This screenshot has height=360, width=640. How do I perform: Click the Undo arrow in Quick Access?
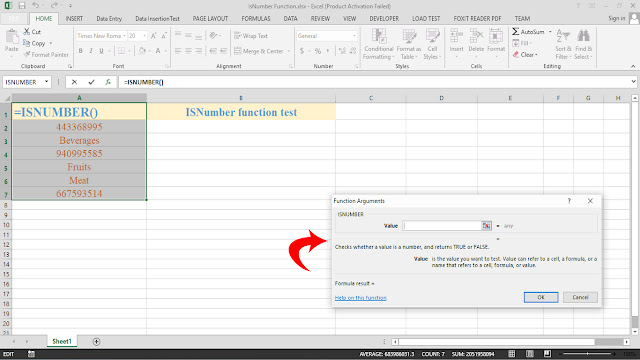pos(36,6)
